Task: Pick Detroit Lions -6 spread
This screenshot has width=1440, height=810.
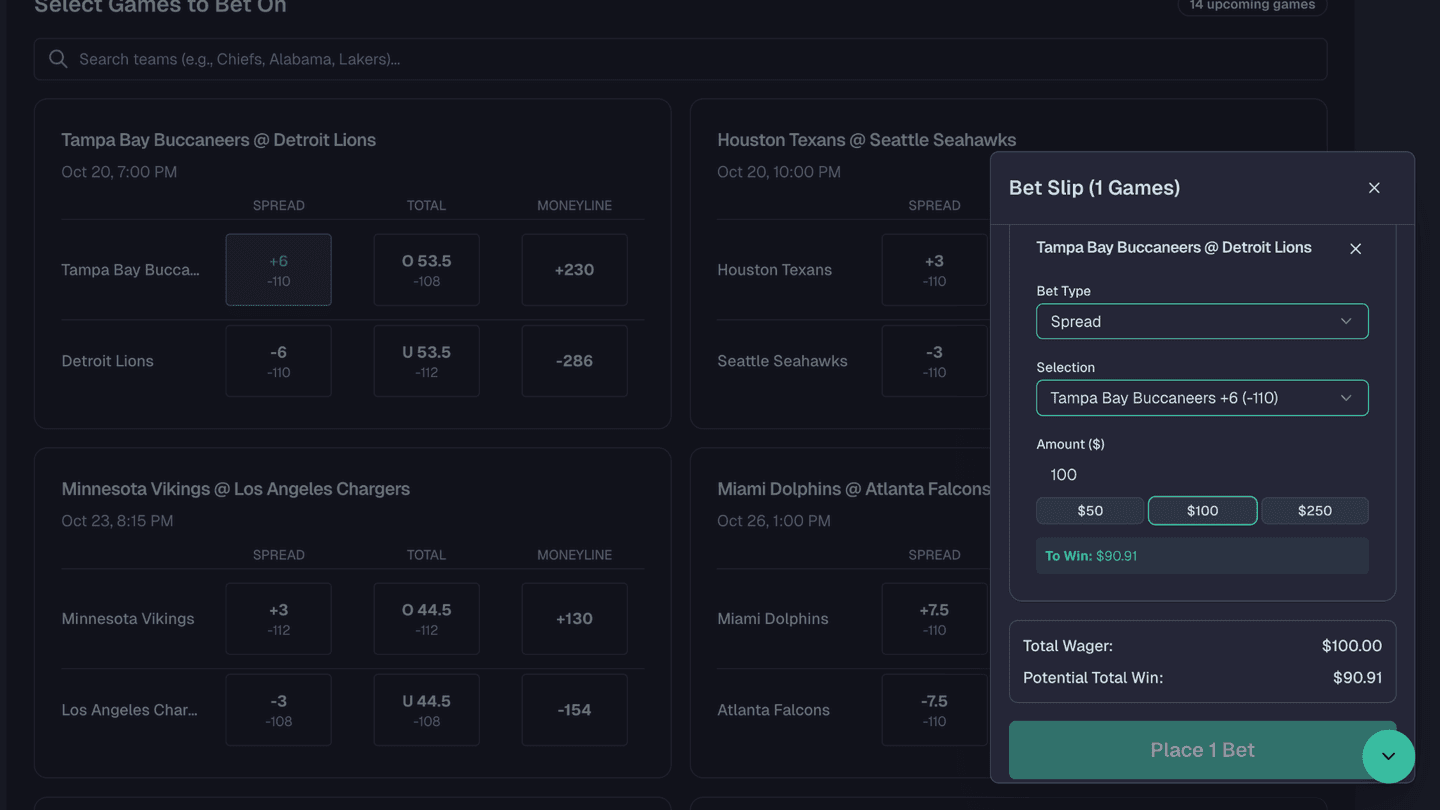Action: 278,360
